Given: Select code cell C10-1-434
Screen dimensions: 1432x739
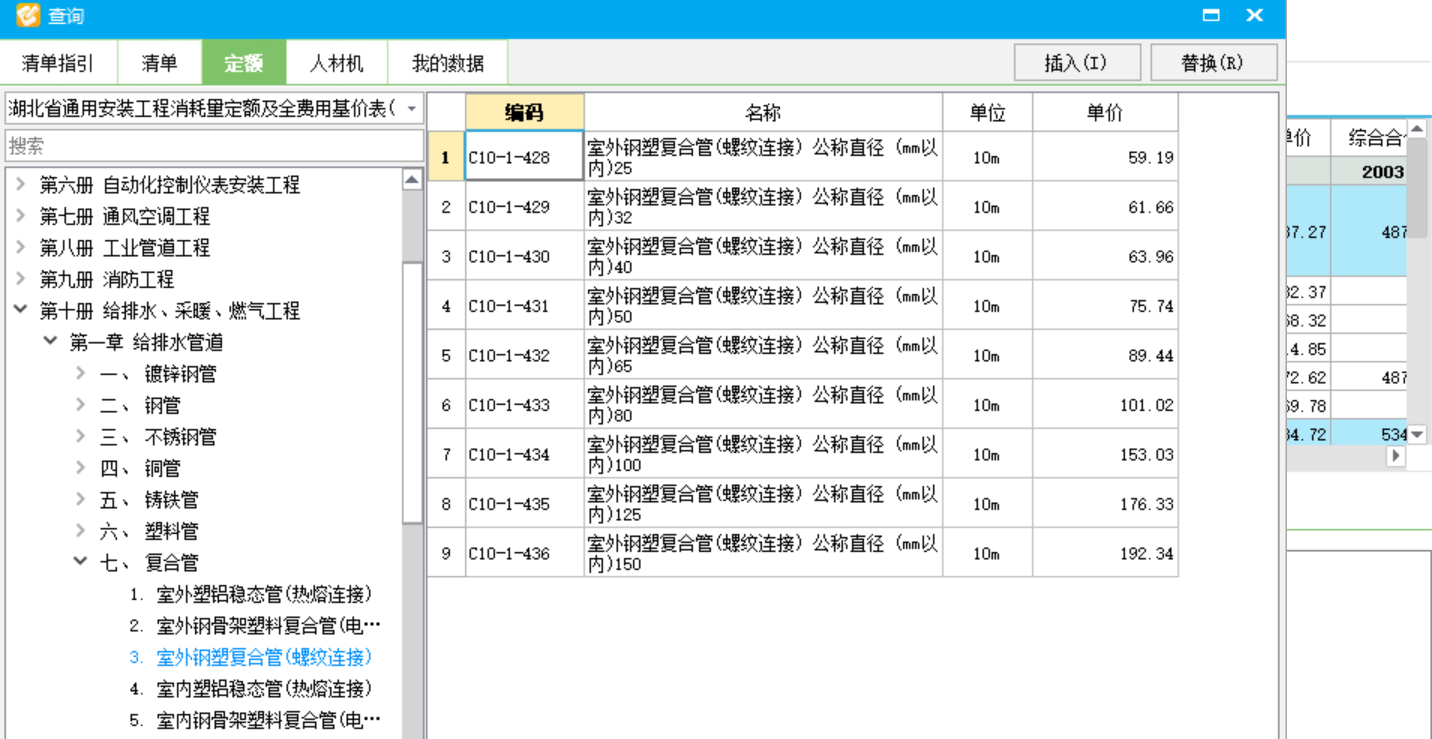Looking at the screenshot, I should (524, 454).
